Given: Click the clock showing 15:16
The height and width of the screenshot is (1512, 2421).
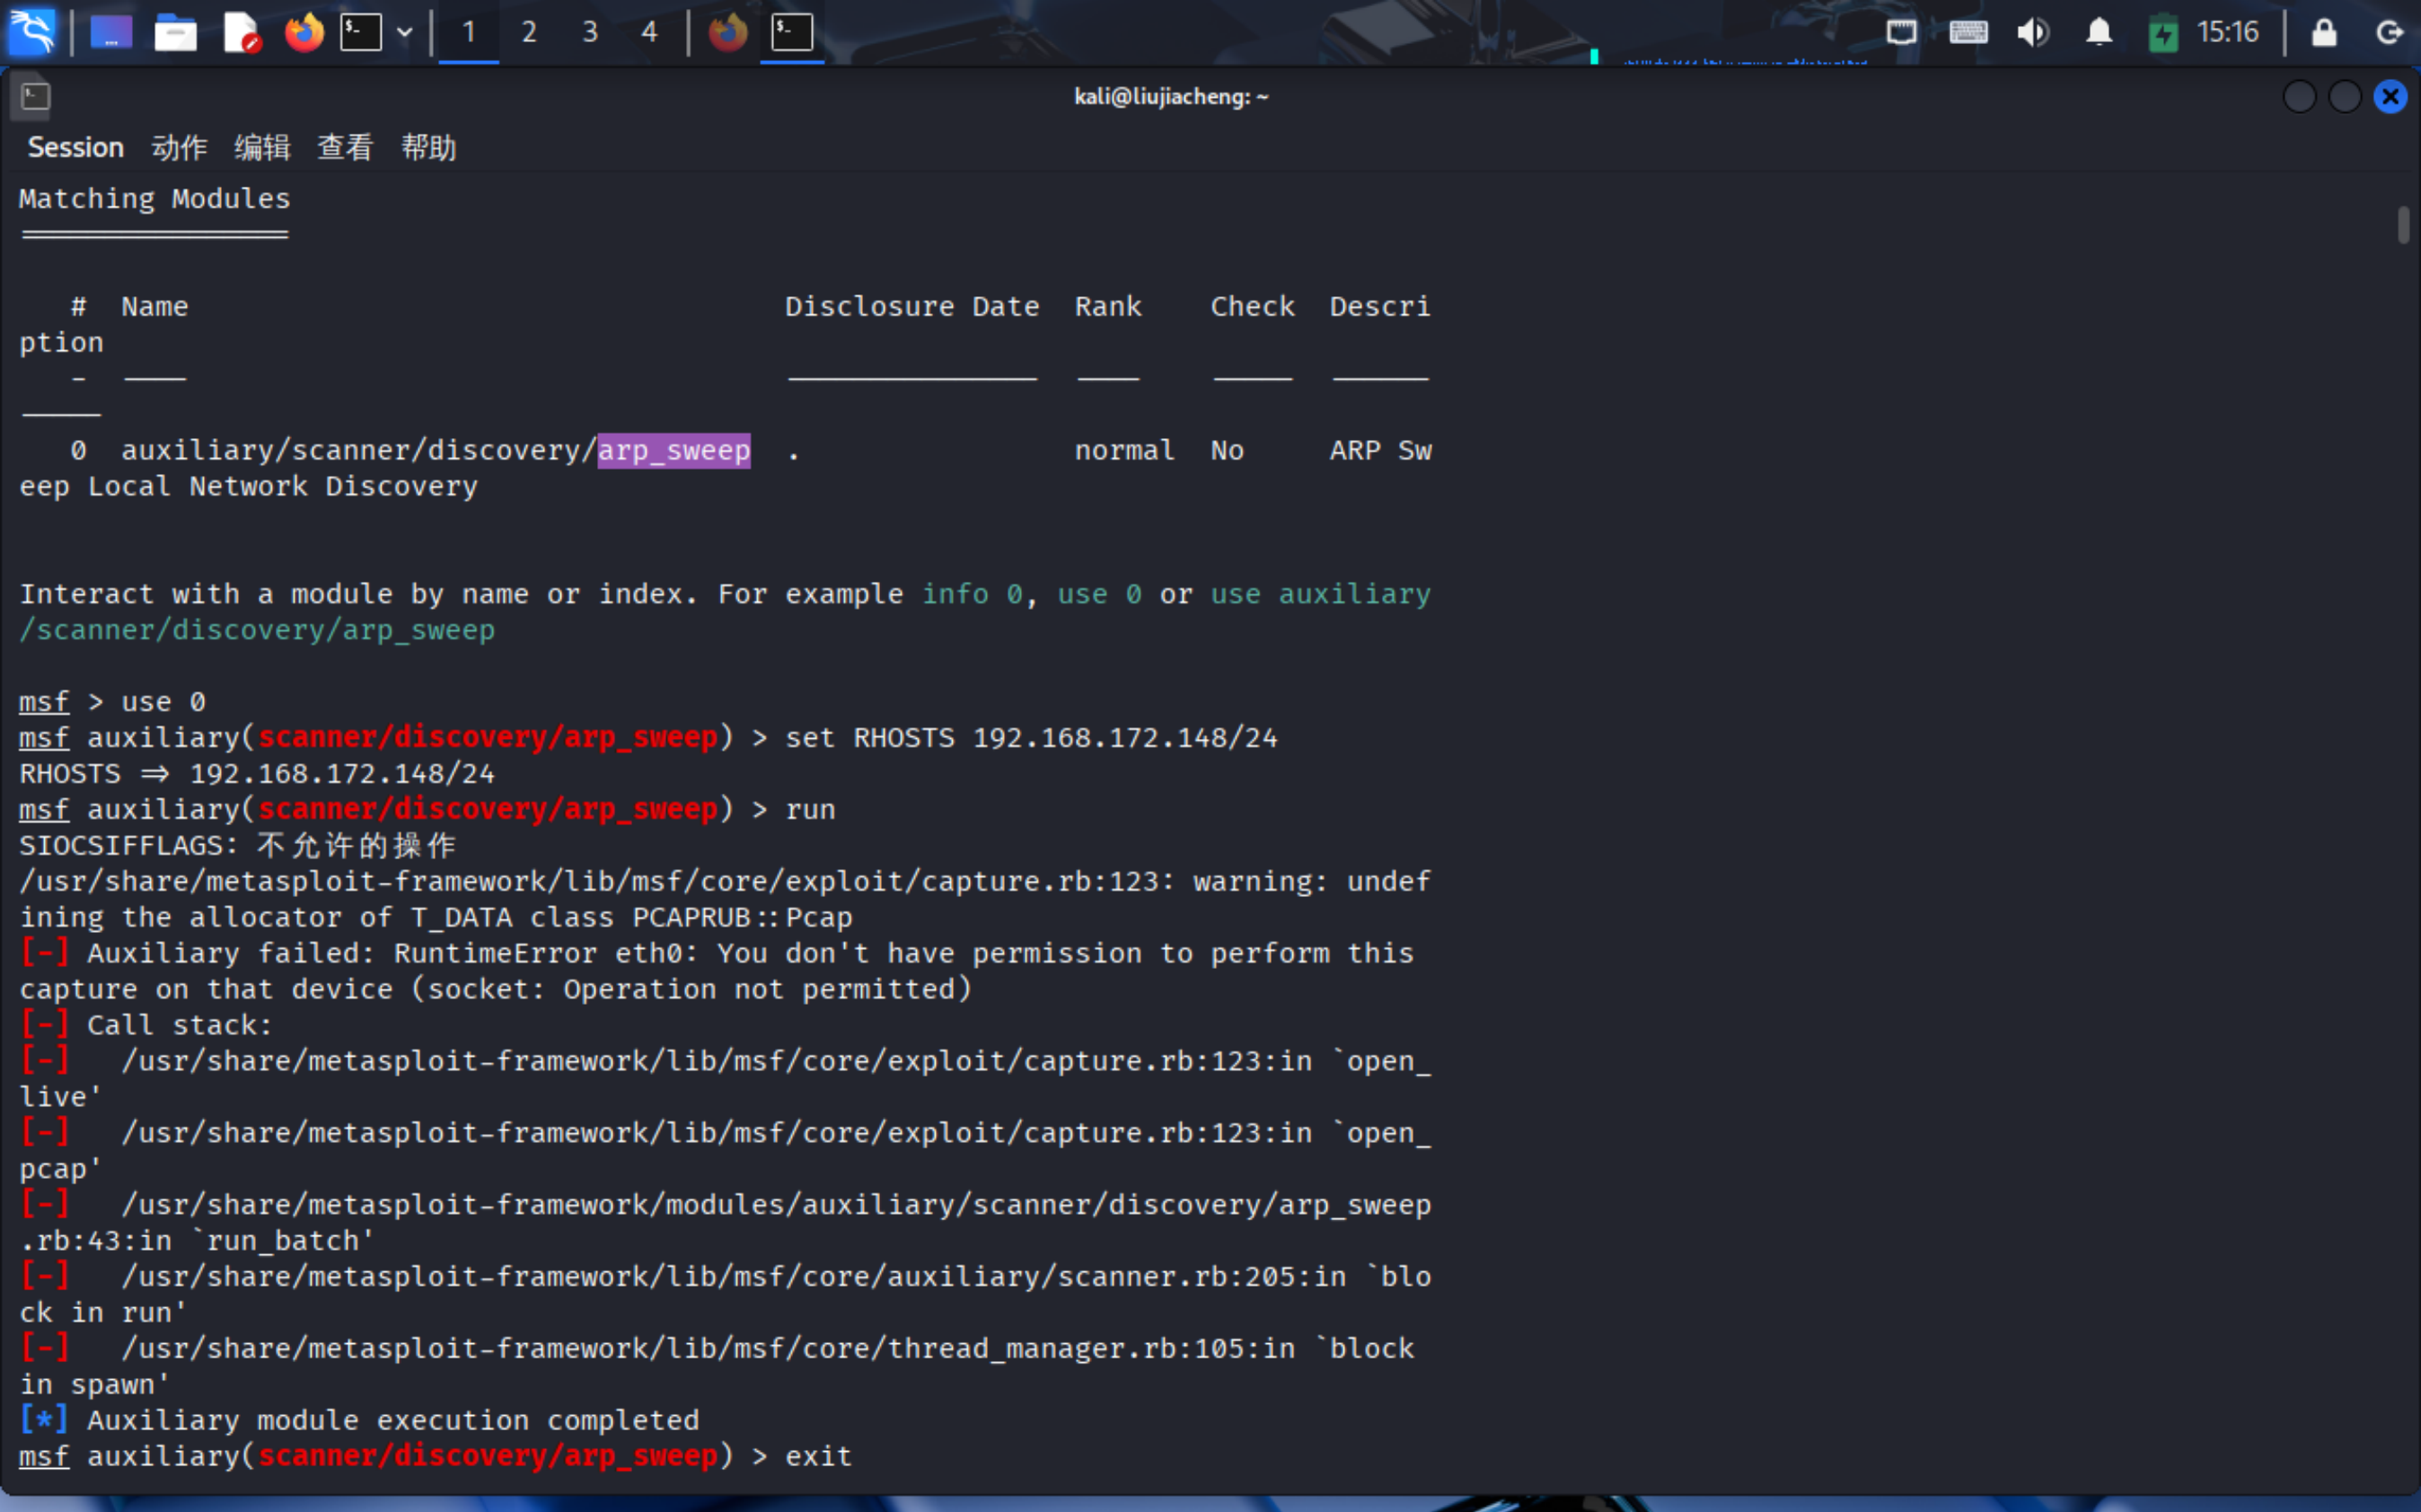Looking at the screenshot, I should pyautogui.click(x=2227, y=32).
